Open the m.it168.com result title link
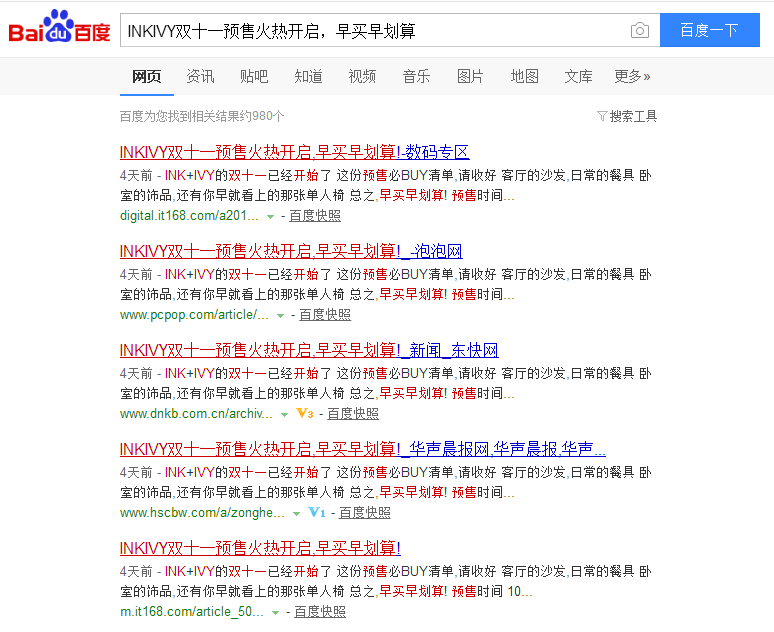The height and width of the screenshot is (632, 774). (260, 548)
